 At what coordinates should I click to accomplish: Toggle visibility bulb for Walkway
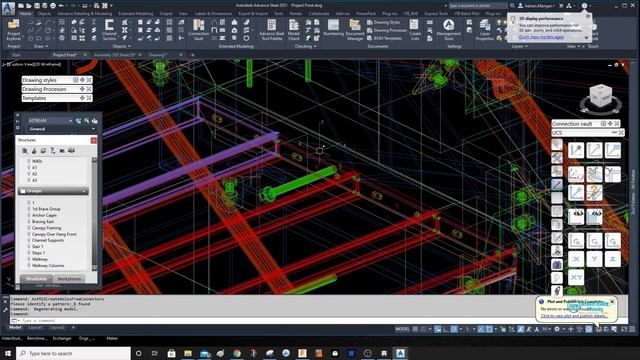[x=29, y=259]
